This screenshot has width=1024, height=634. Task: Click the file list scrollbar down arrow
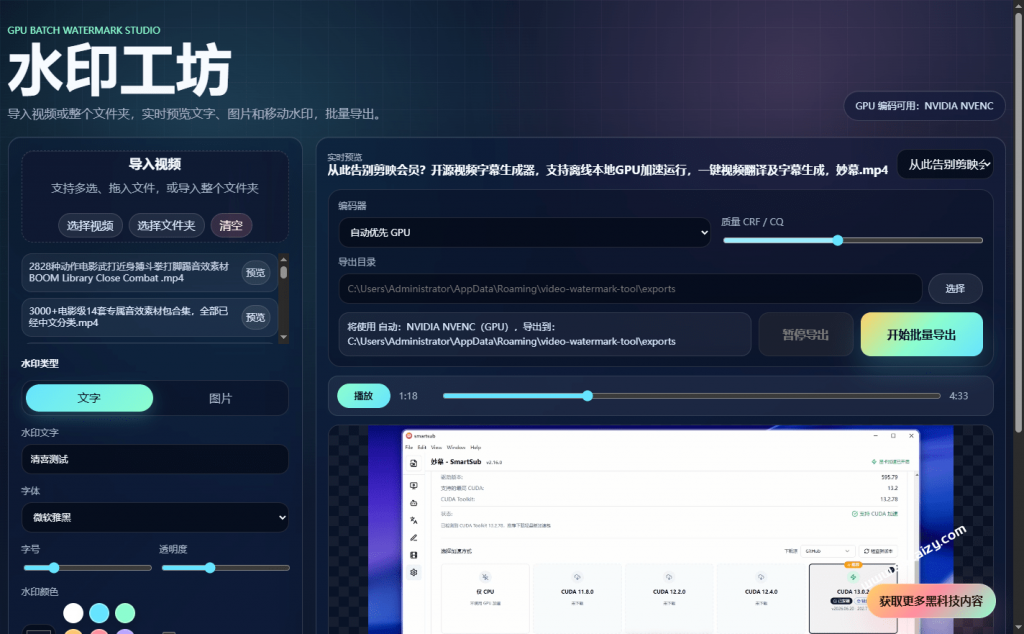pyautogui.click(x=283, y=338)
